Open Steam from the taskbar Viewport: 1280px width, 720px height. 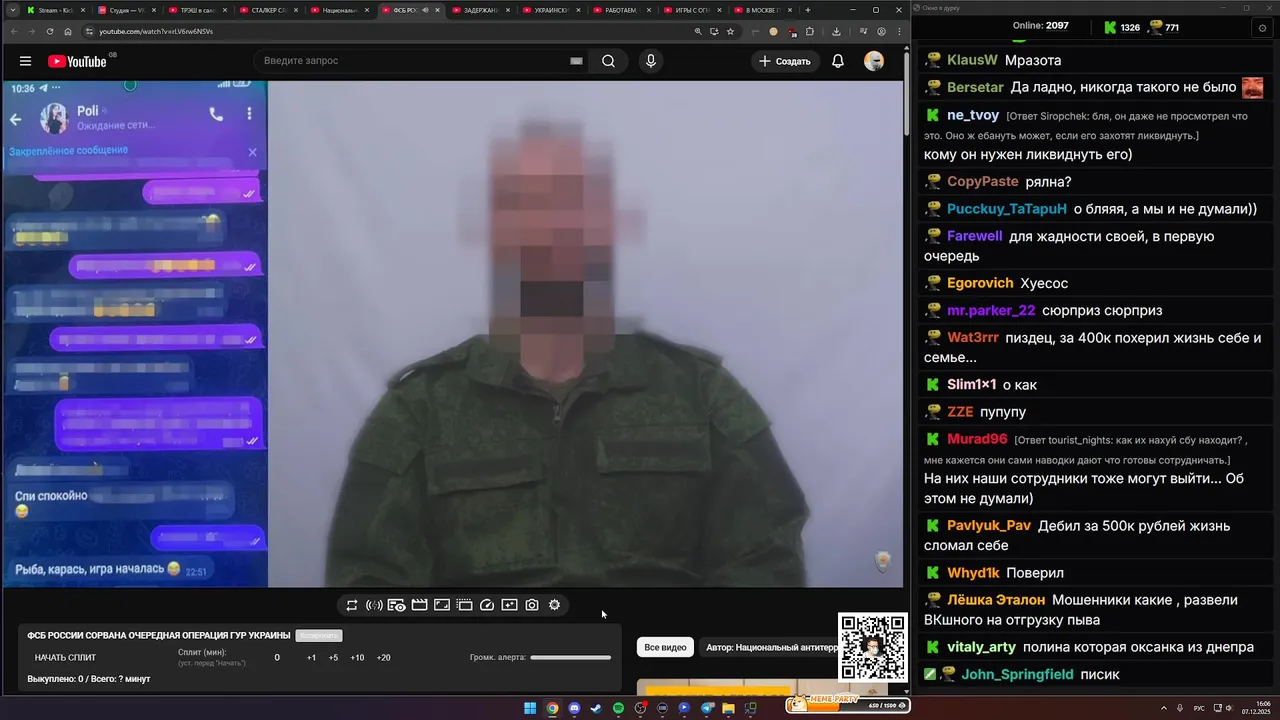click(596, 708)
